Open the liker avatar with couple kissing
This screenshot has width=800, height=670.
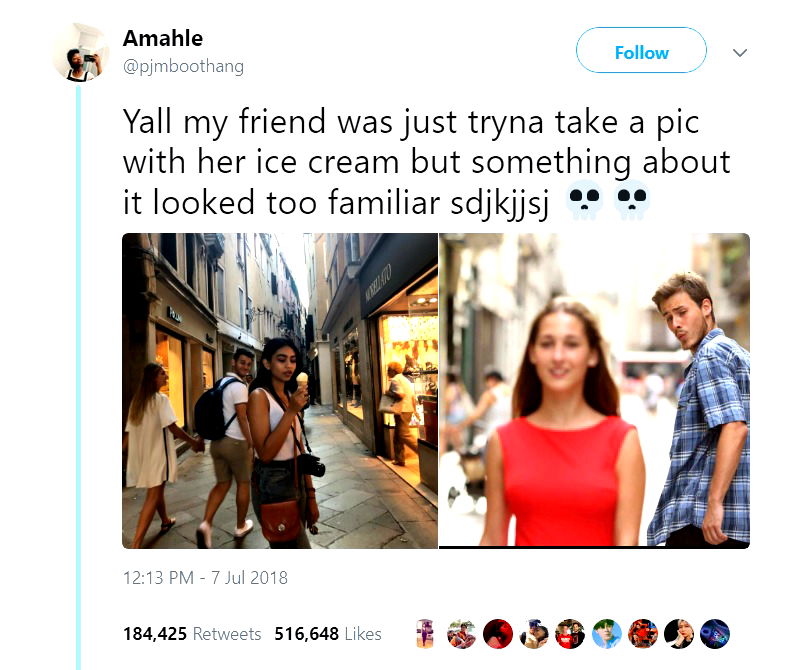(534, 634)
